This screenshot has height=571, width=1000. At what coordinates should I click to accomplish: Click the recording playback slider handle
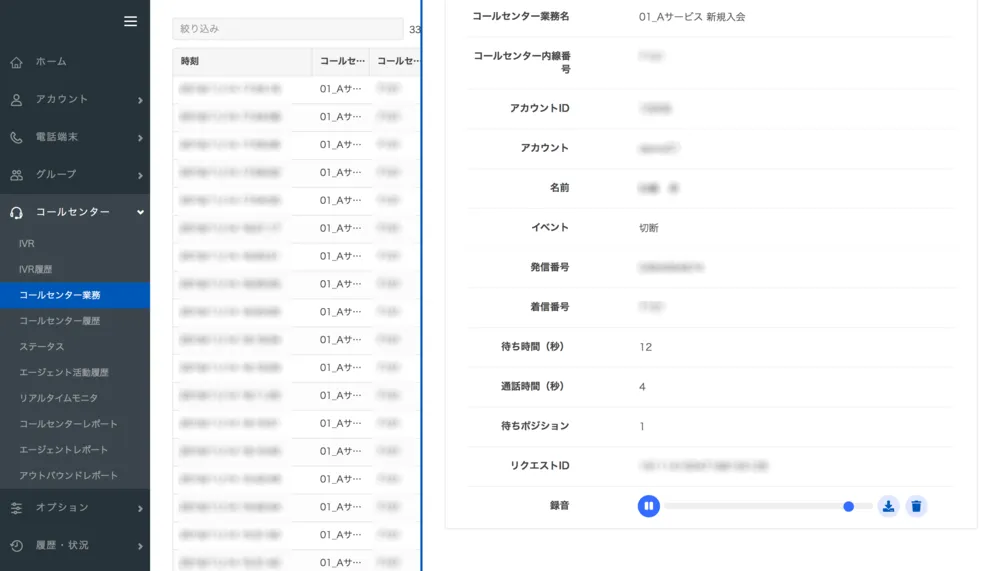848,507
